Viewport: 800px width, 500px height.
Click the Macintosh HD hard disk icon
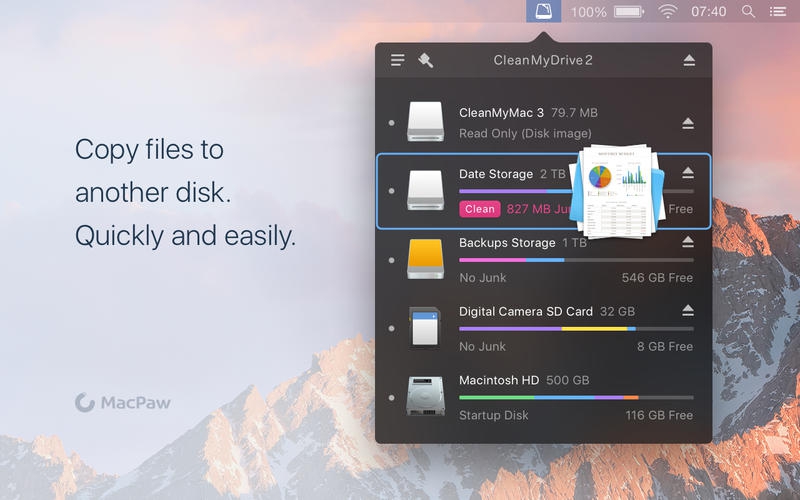[426, 396]
